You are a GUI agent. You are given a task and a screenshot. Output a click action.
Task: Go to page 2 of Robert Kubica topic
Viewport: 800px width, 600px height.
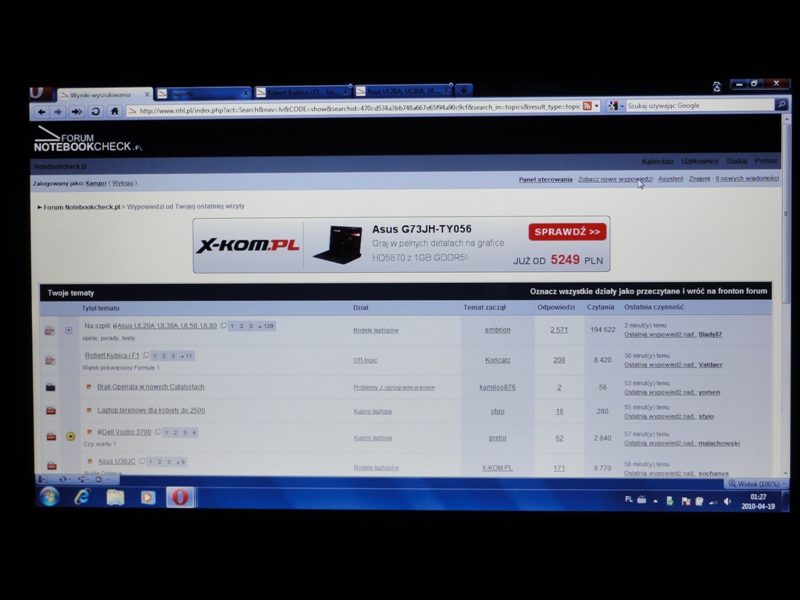(x=164, y=356)
